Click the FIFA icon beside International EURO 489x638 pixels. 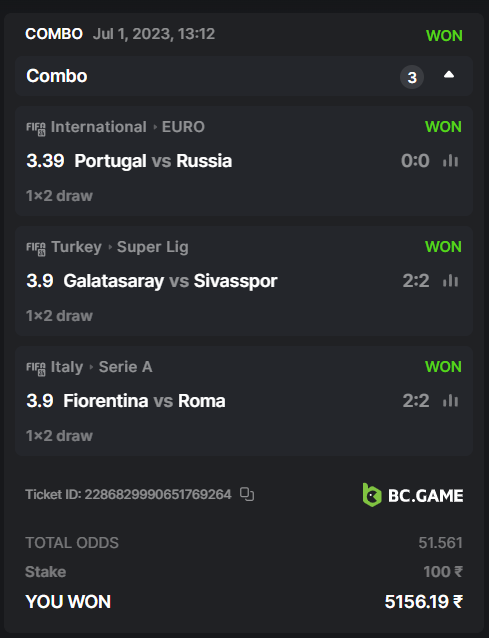pyautogui.click(x=36, y=128)
